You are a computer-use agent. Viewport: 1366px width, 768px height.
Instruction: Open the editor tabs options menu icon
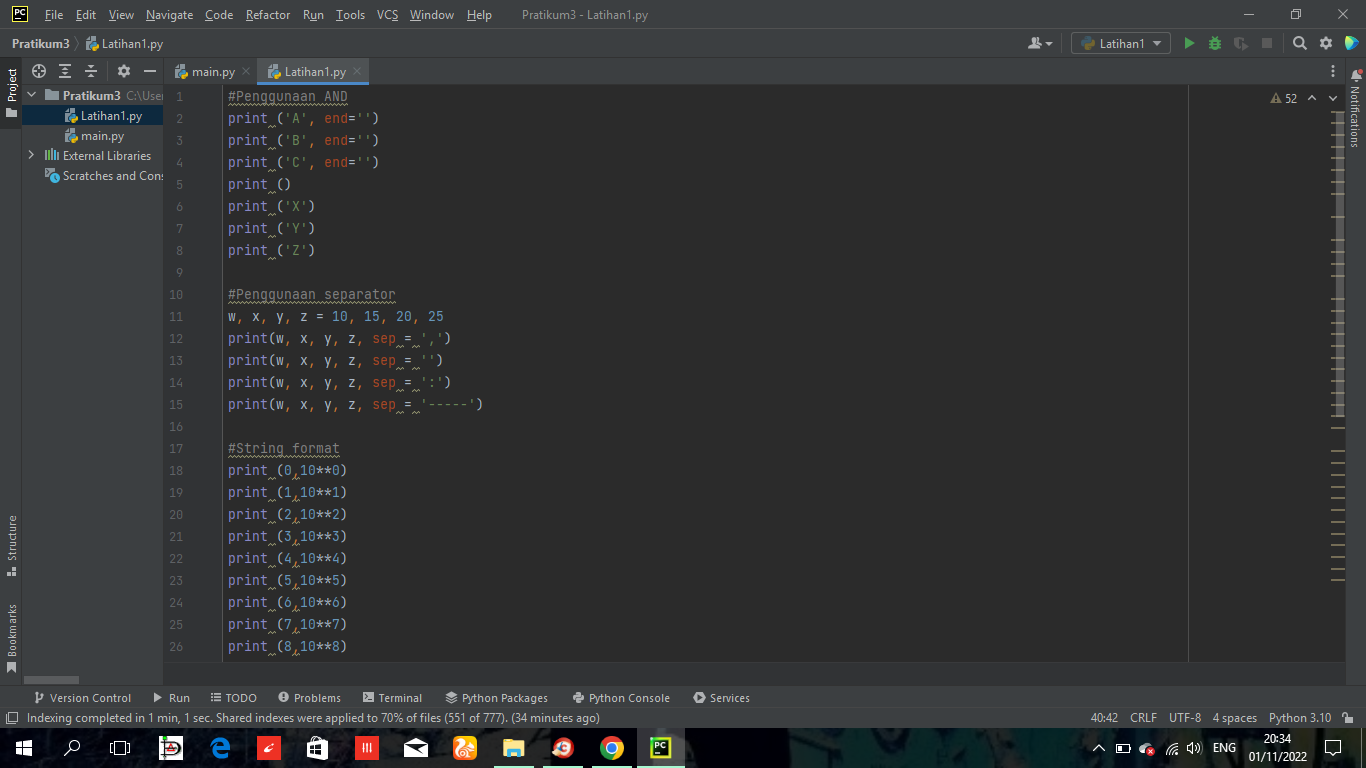1333,71
